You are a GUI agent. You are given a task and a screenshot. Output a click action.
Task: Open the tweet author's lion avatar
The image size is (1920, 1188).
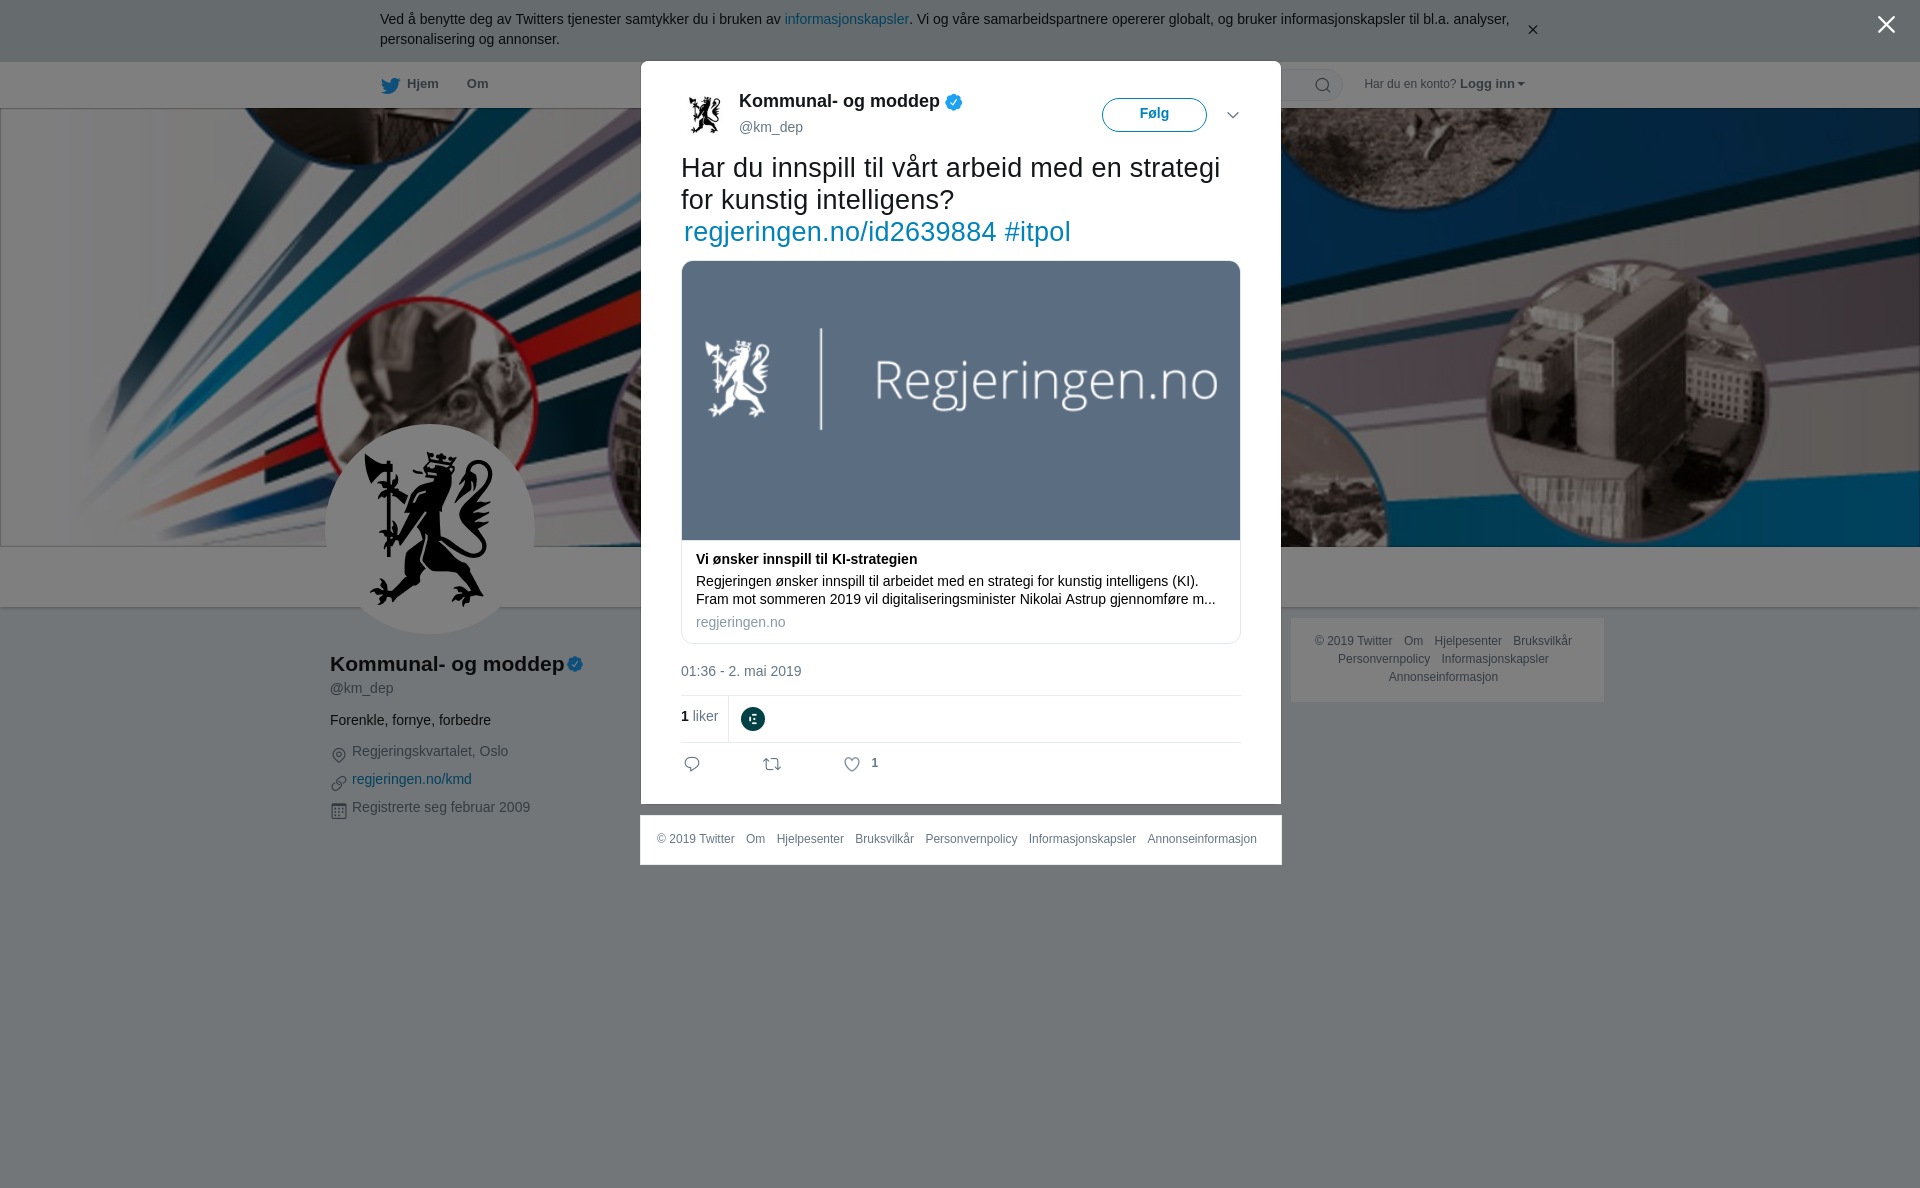705,114
